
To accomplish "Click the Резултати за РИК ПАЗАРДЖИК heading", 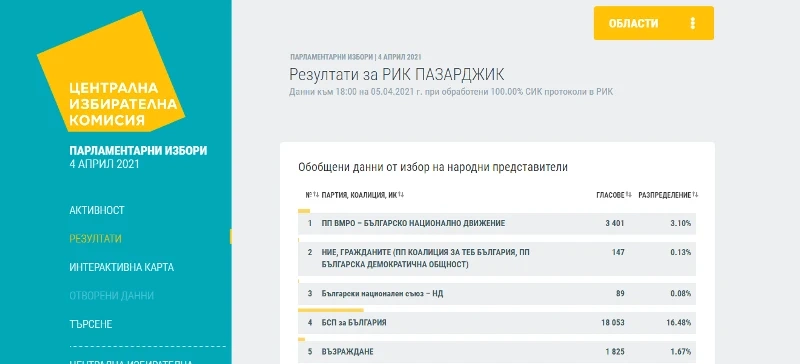I will click(x=396, y=75).
